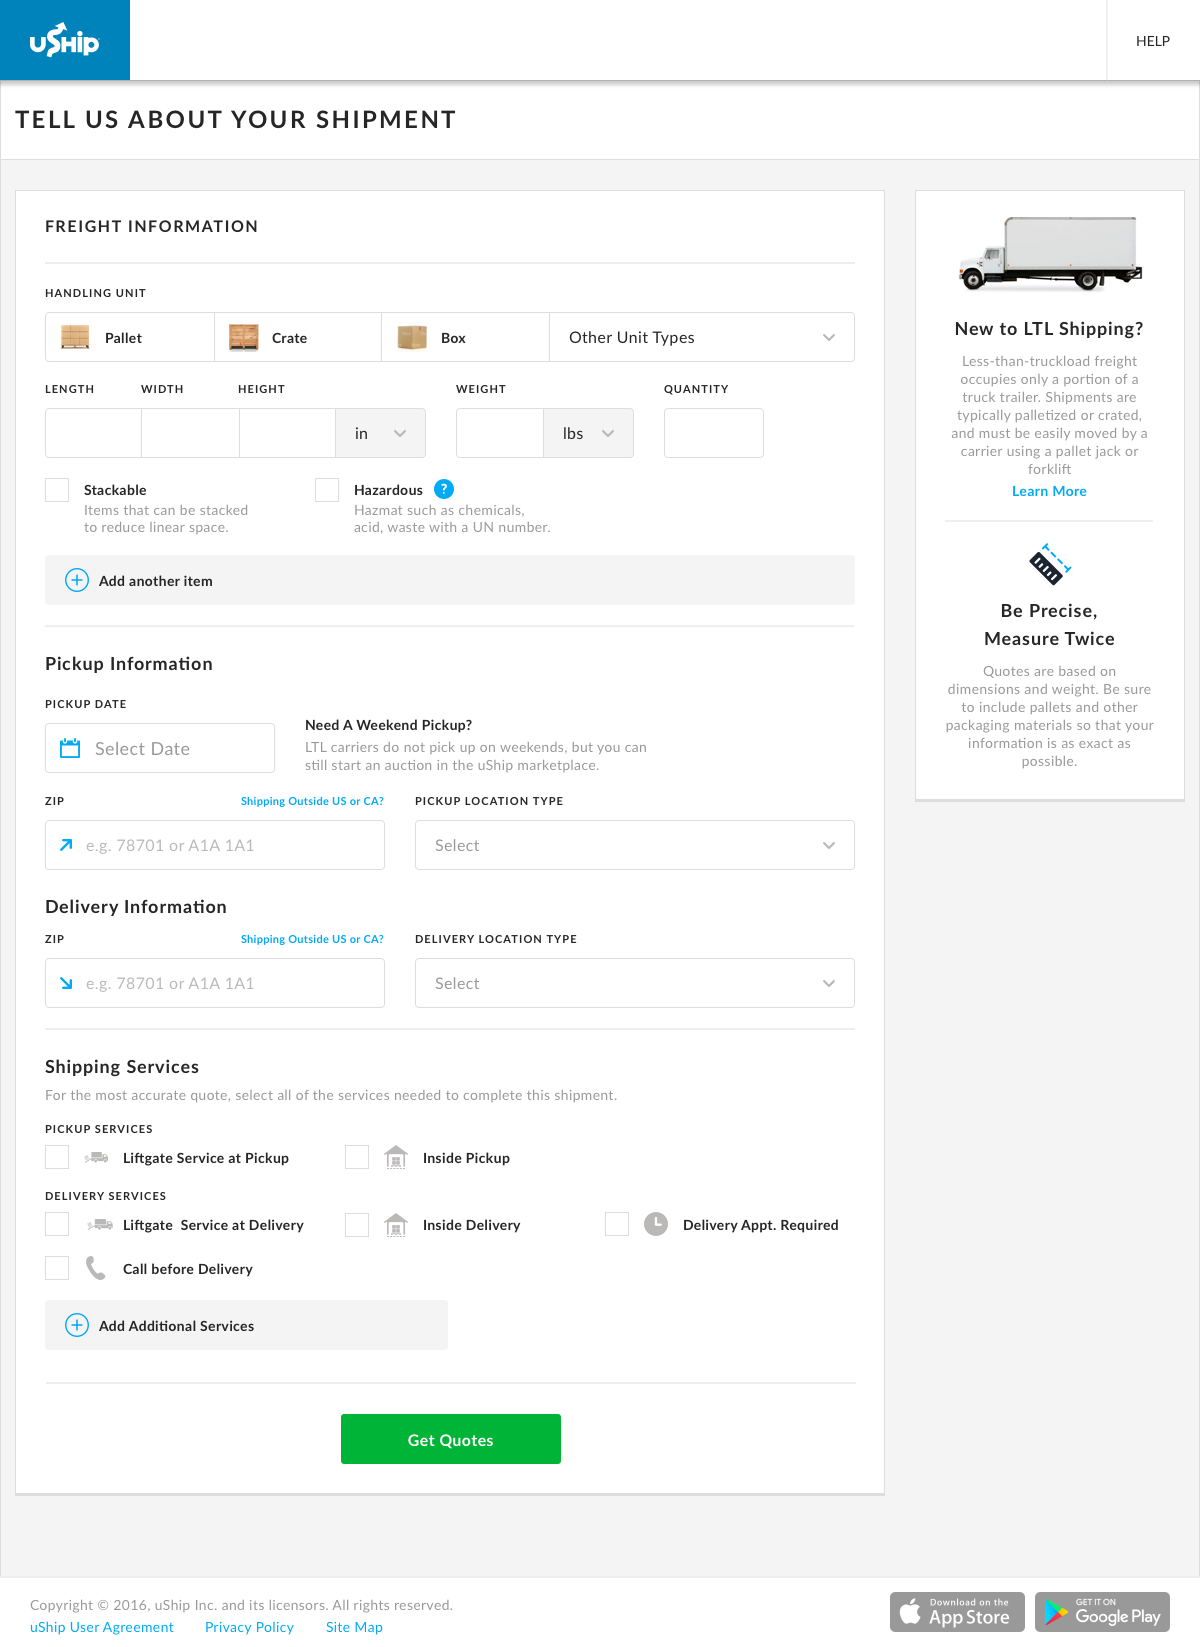This screenshot has height=1647, width=1200.
Task: Tick Liftgate Service at Pickup checkbox
Action: (x=57, y=1157)
